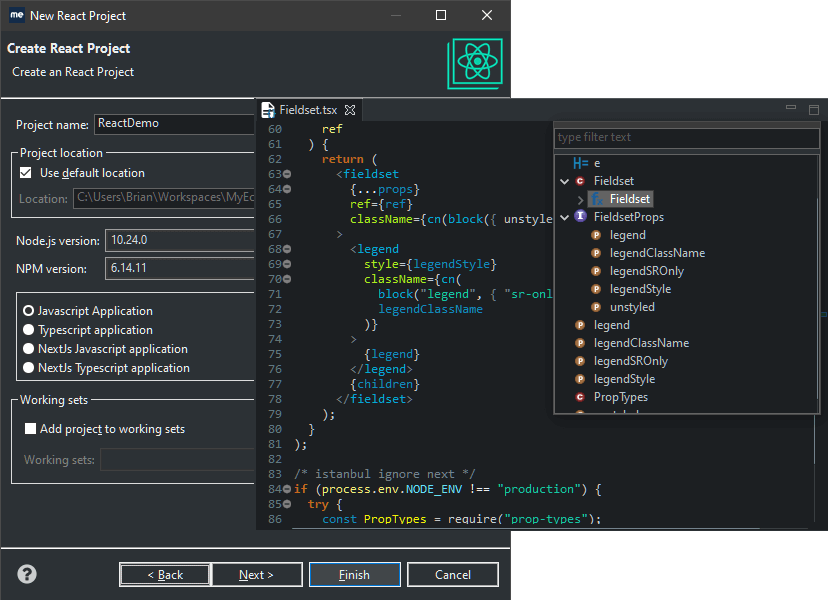Focus the Project name field containing ReactDemo
The width and height of the screenshot is (828, 600).
coord(174,124)
